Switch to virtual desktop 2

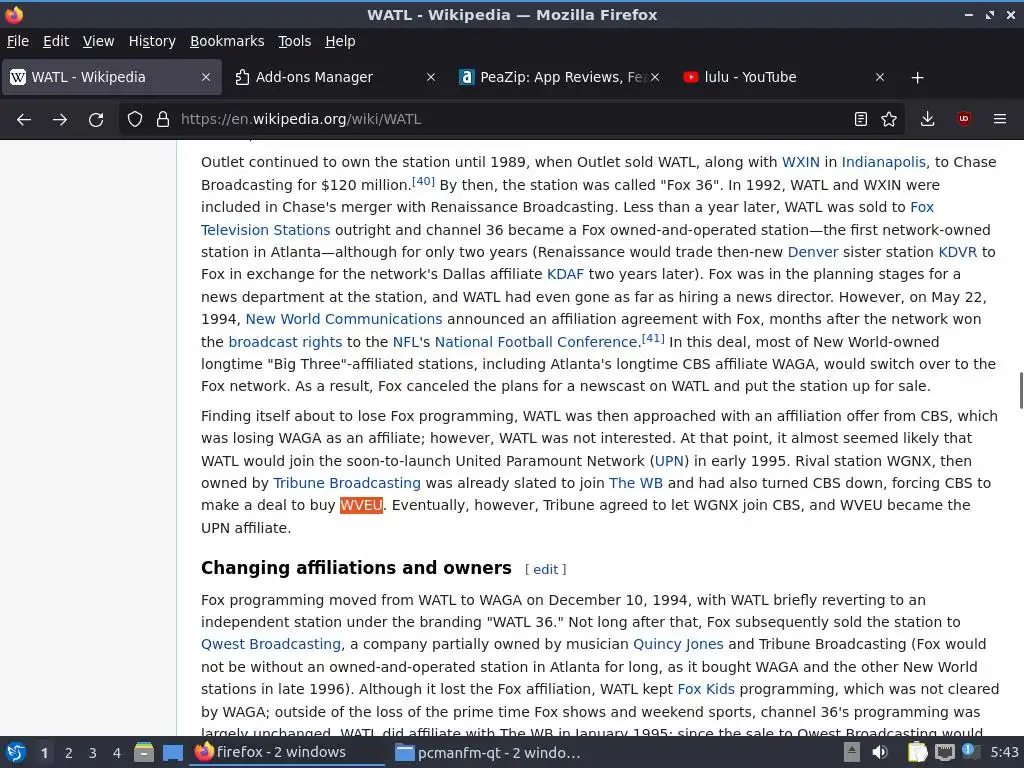68,753
